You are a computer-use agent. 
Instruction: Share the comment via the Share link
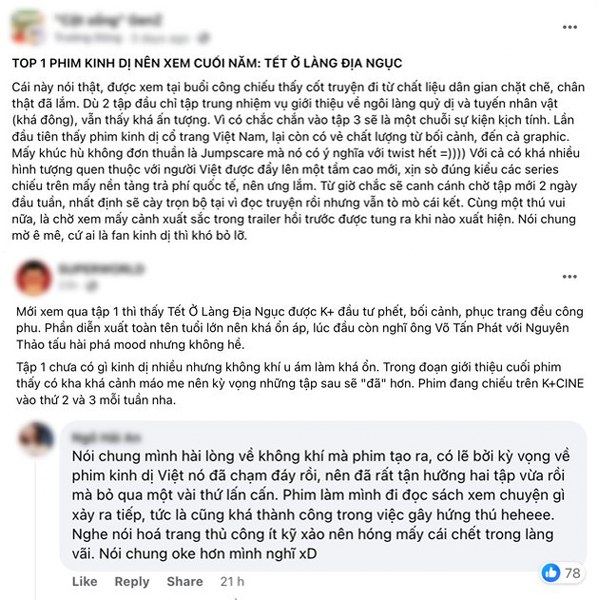coord(185,581)
